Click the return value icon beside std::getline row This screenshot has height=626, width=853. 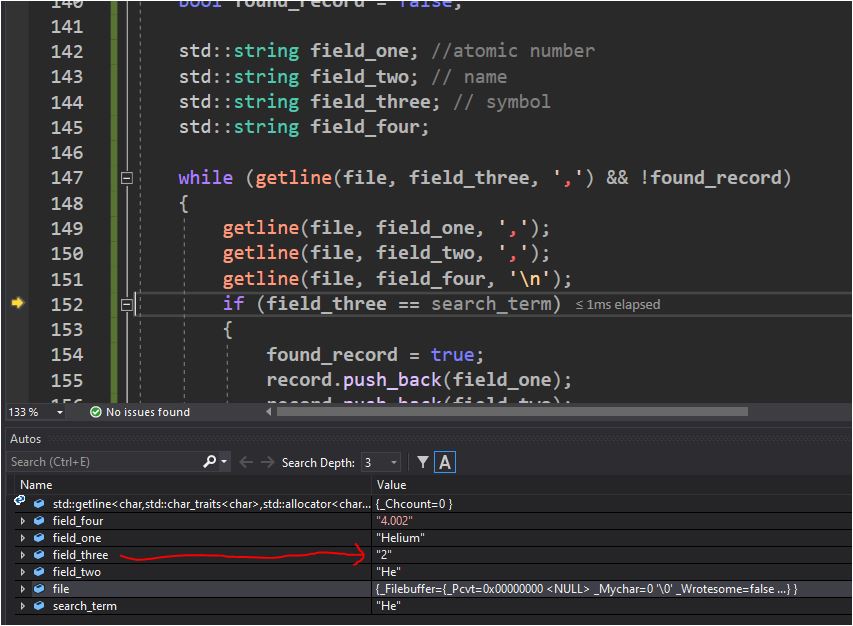[x=20, y=500]
